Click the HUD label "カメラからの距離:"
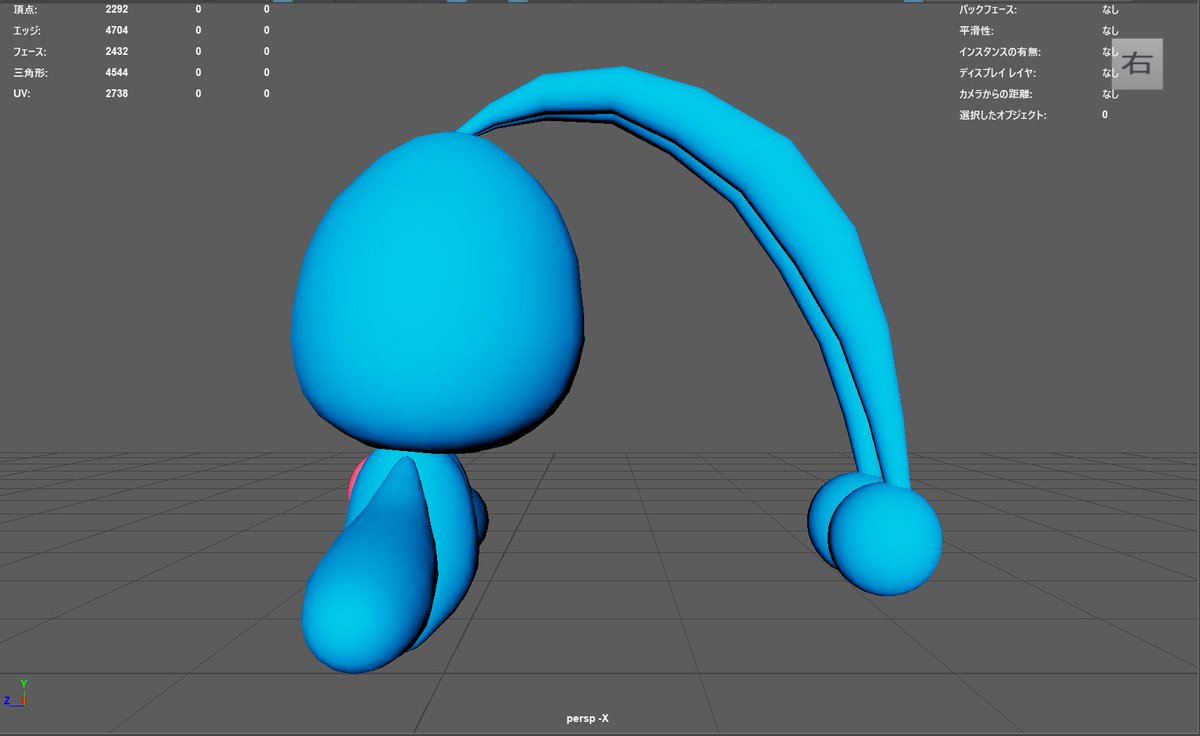 (995, 94)
